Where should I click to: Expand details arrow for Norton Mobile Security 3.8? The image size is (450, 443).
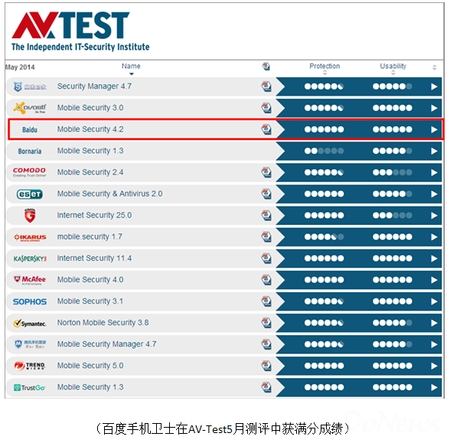434,323
